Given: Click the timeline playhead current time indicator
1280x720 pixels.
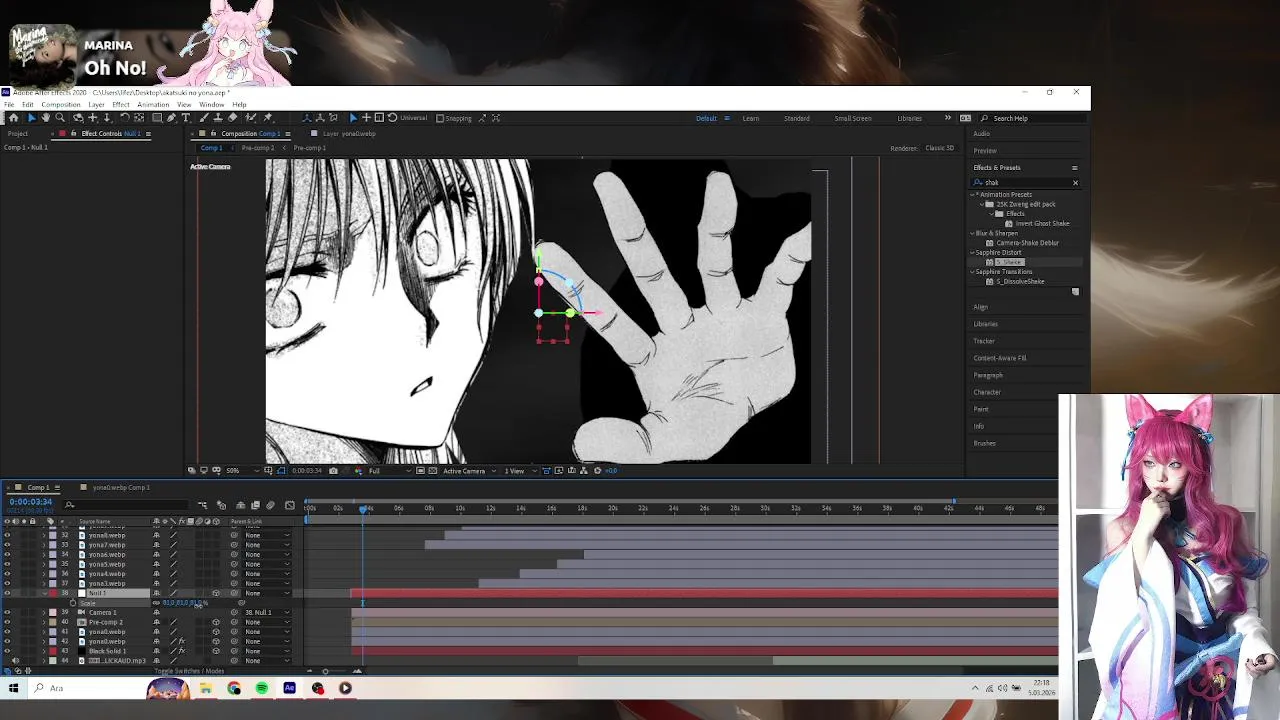Looking at the screenshot, I should pyautogui.click(x=363, y=508).
